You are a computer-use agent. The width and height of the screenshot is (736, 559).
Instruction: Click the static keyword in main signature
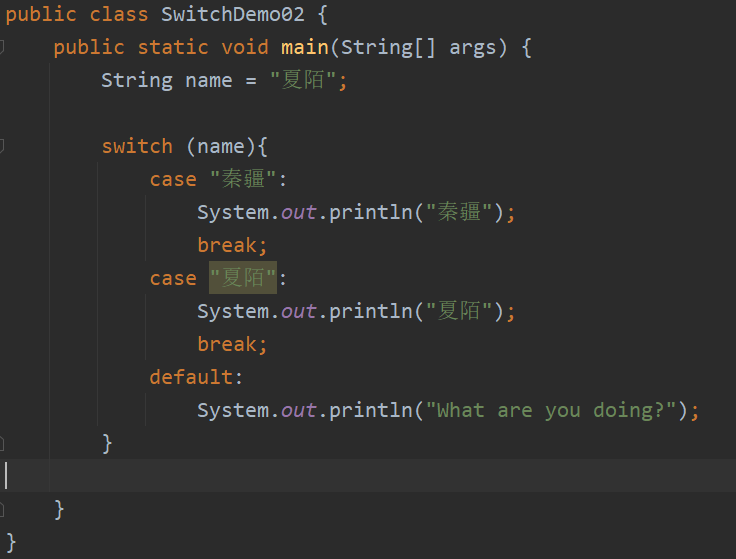[x=173, y=47]
